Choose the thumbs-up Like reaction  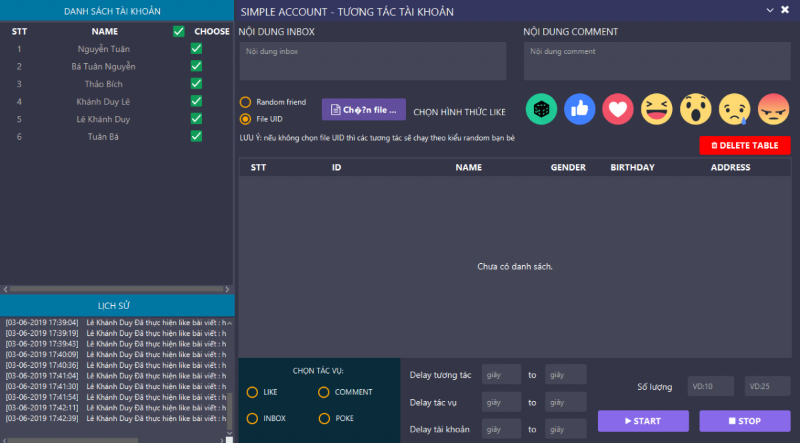[x=580, y=109]
